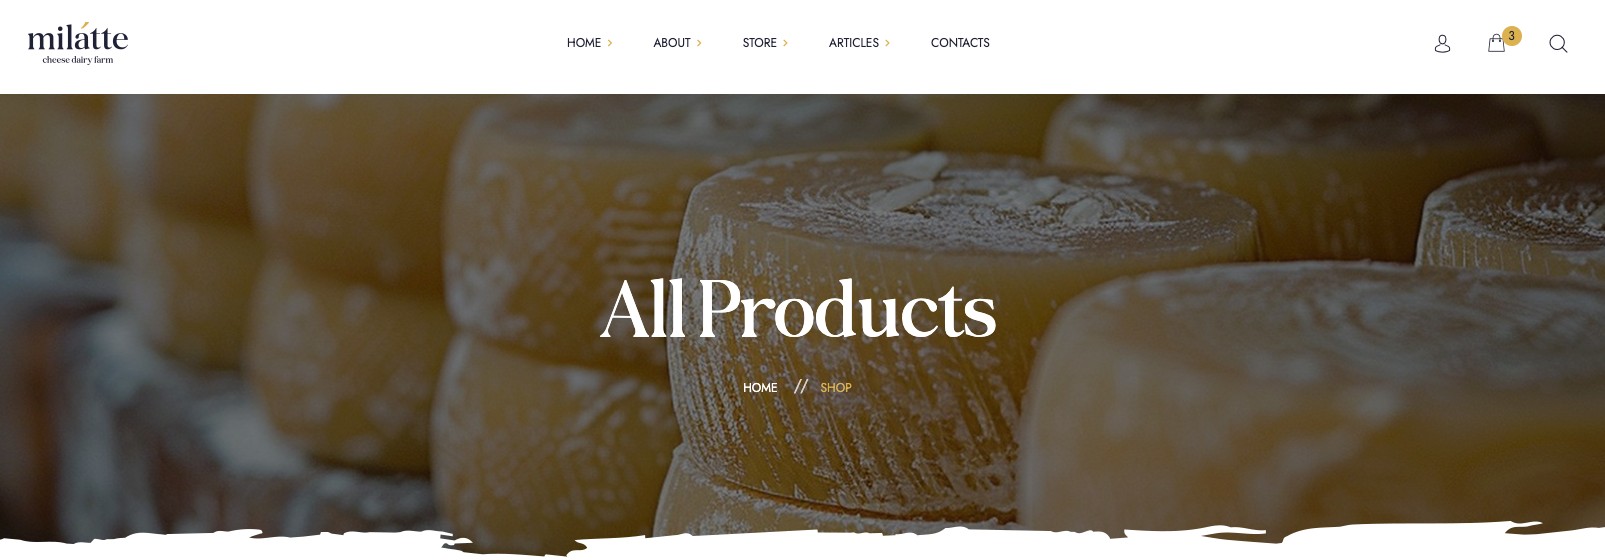
Task: Expand the chevron next to STORE
Action: (785, 43)
